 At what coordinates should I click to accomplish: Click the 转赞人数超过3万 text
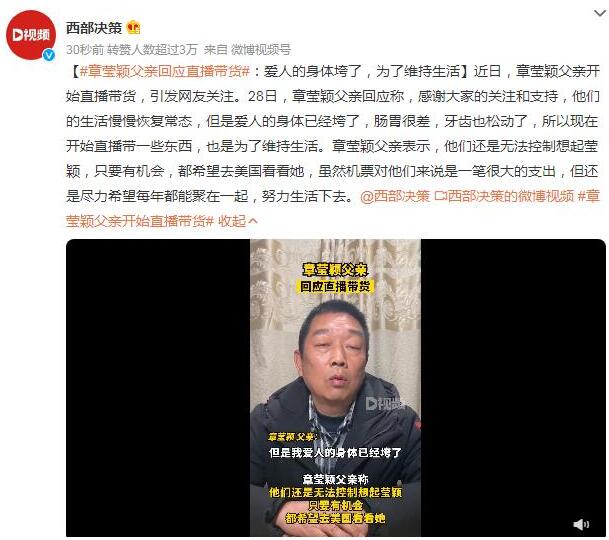click(x=153, y=49)
